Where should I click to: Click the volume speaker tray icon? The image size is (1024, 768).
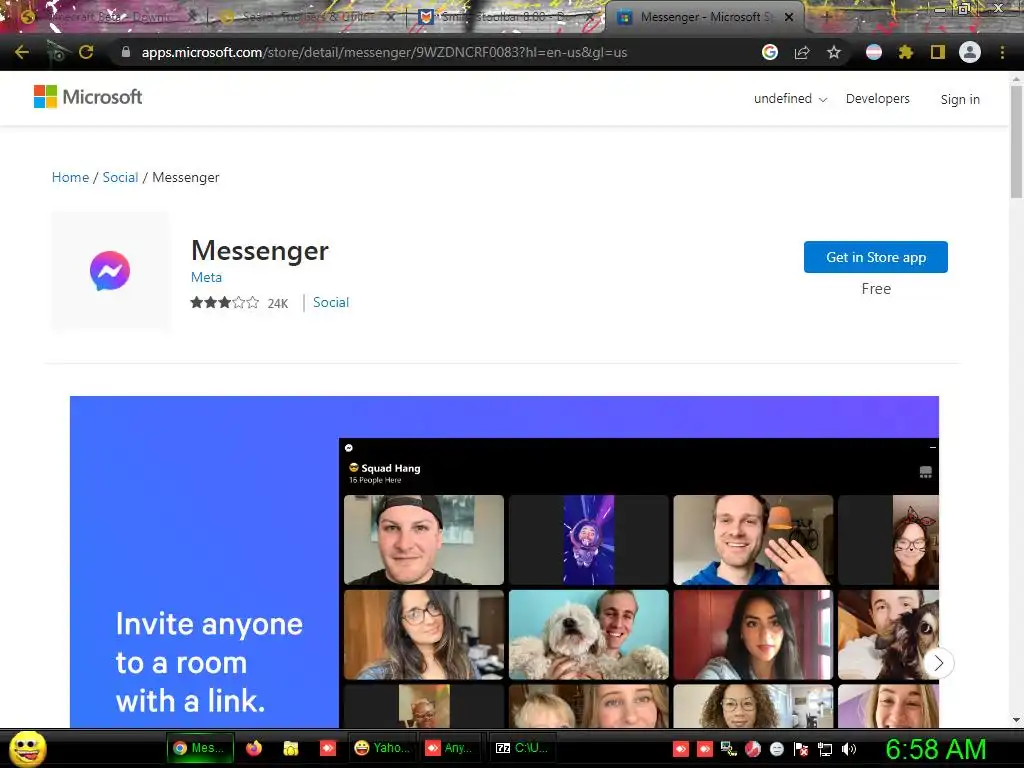tap(849, 749)
